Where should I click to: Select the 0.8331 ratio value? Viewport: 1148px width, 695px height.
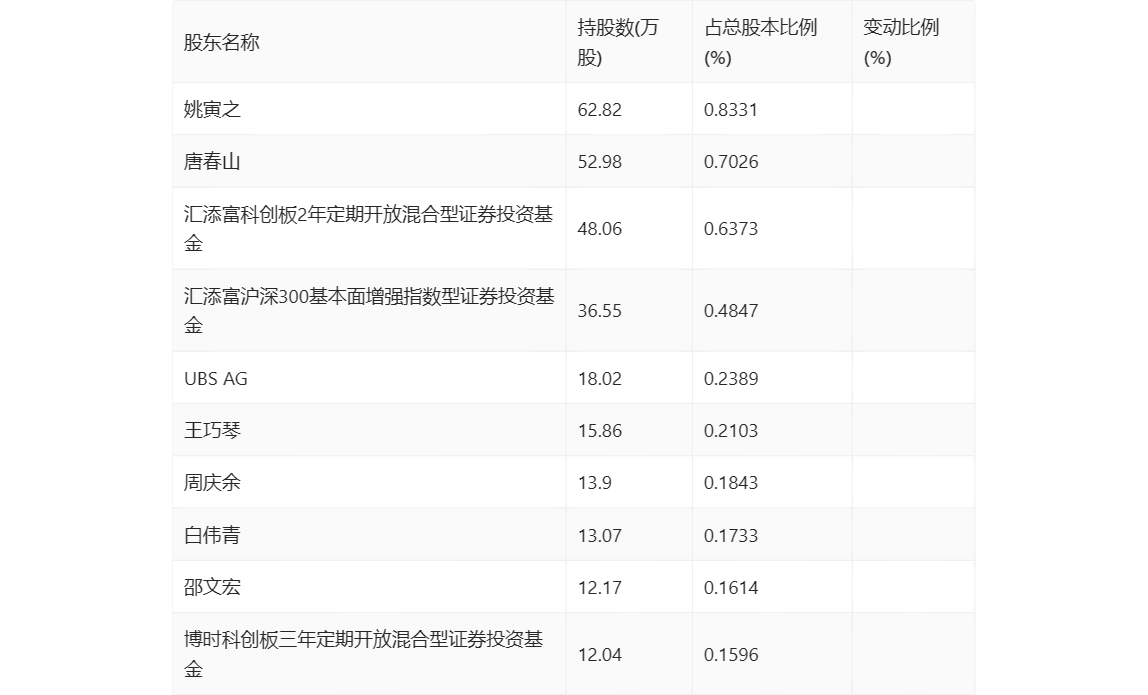click(x=730, y=110)
